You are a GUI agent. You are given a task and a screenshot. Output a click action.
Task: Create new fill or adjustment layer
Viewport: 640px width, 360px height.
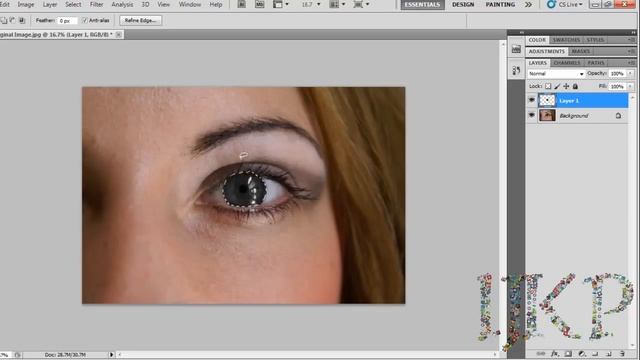coord(582,353)
